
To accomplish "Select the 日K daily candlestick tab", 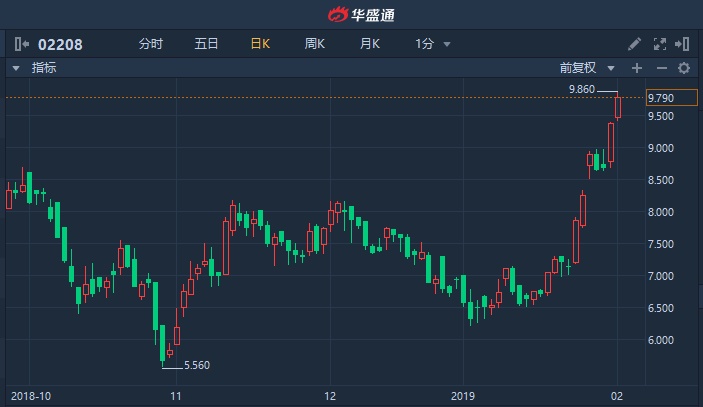I will click(260, 44).
